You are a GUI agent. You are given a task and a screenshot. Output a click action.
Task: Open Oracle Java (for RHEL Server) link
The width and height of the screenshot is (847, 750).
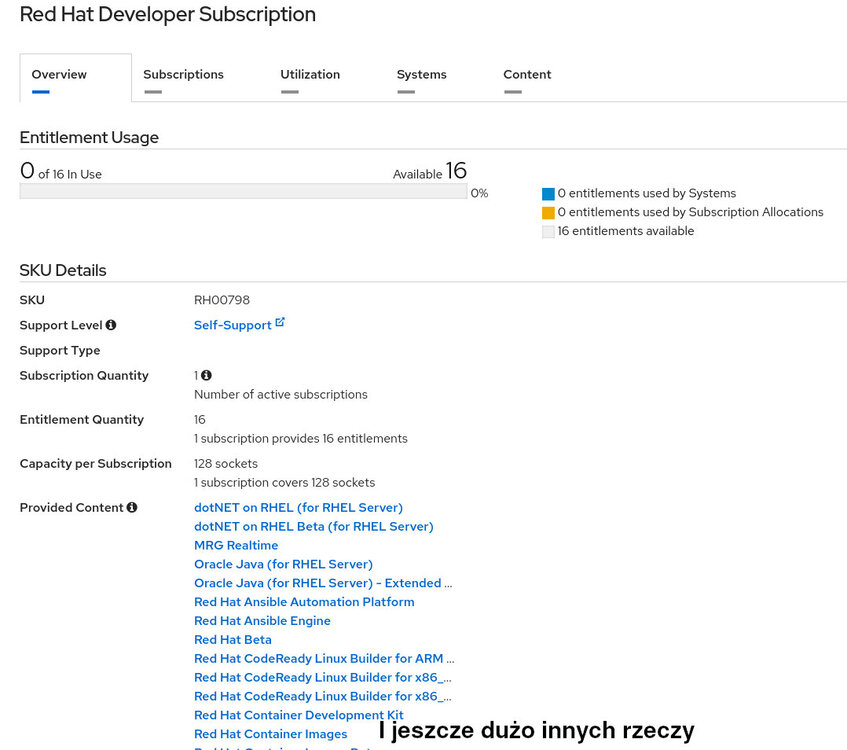click(283, 564)
